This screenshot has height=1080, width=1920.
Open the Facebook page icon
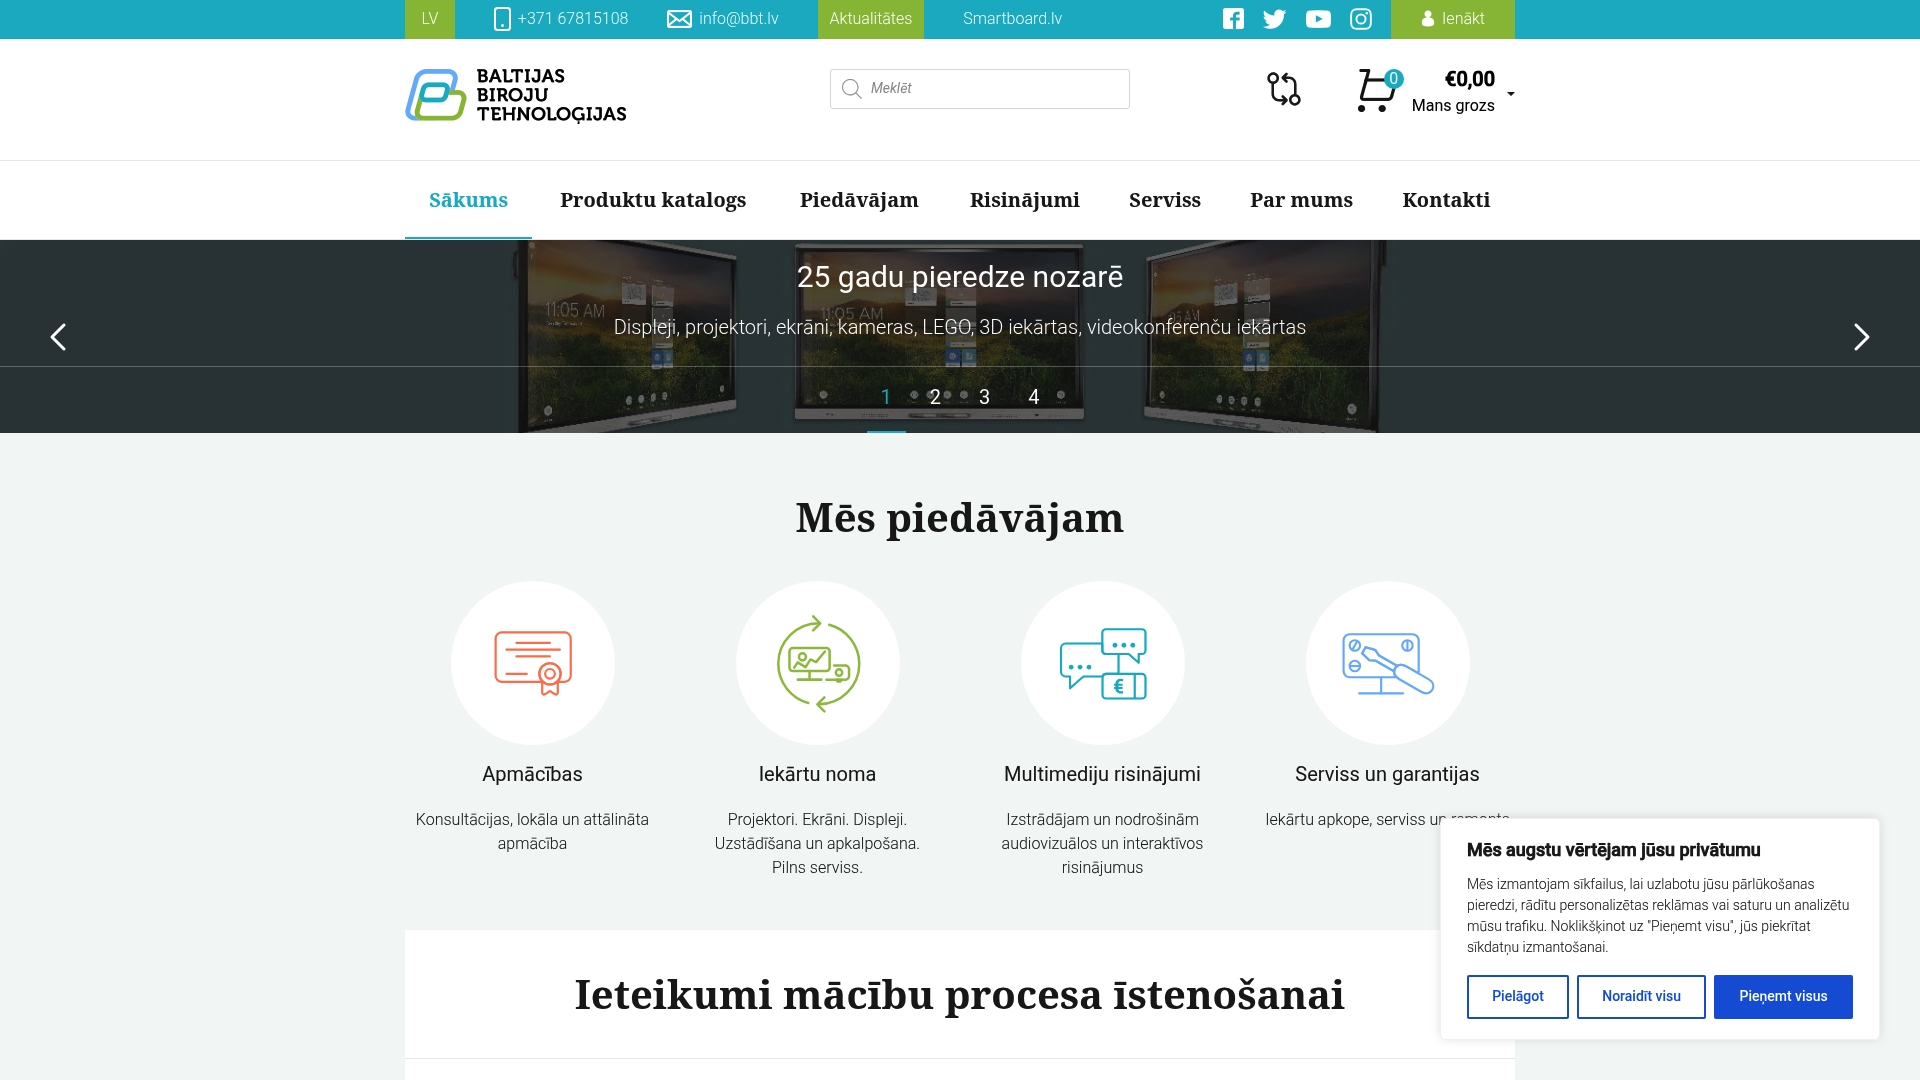click(1233, 19)
